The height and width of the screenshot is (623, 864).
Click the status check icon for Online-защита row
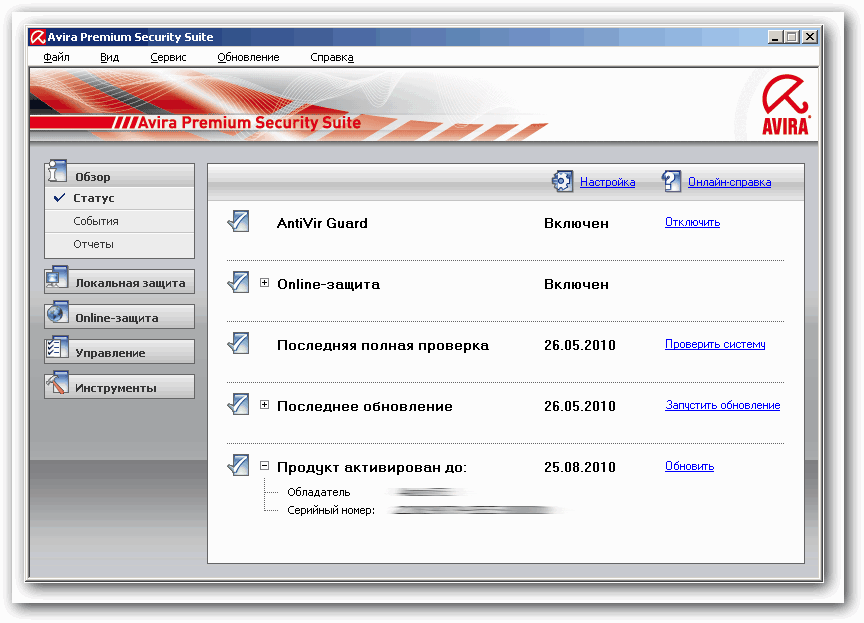click(238, 283)
